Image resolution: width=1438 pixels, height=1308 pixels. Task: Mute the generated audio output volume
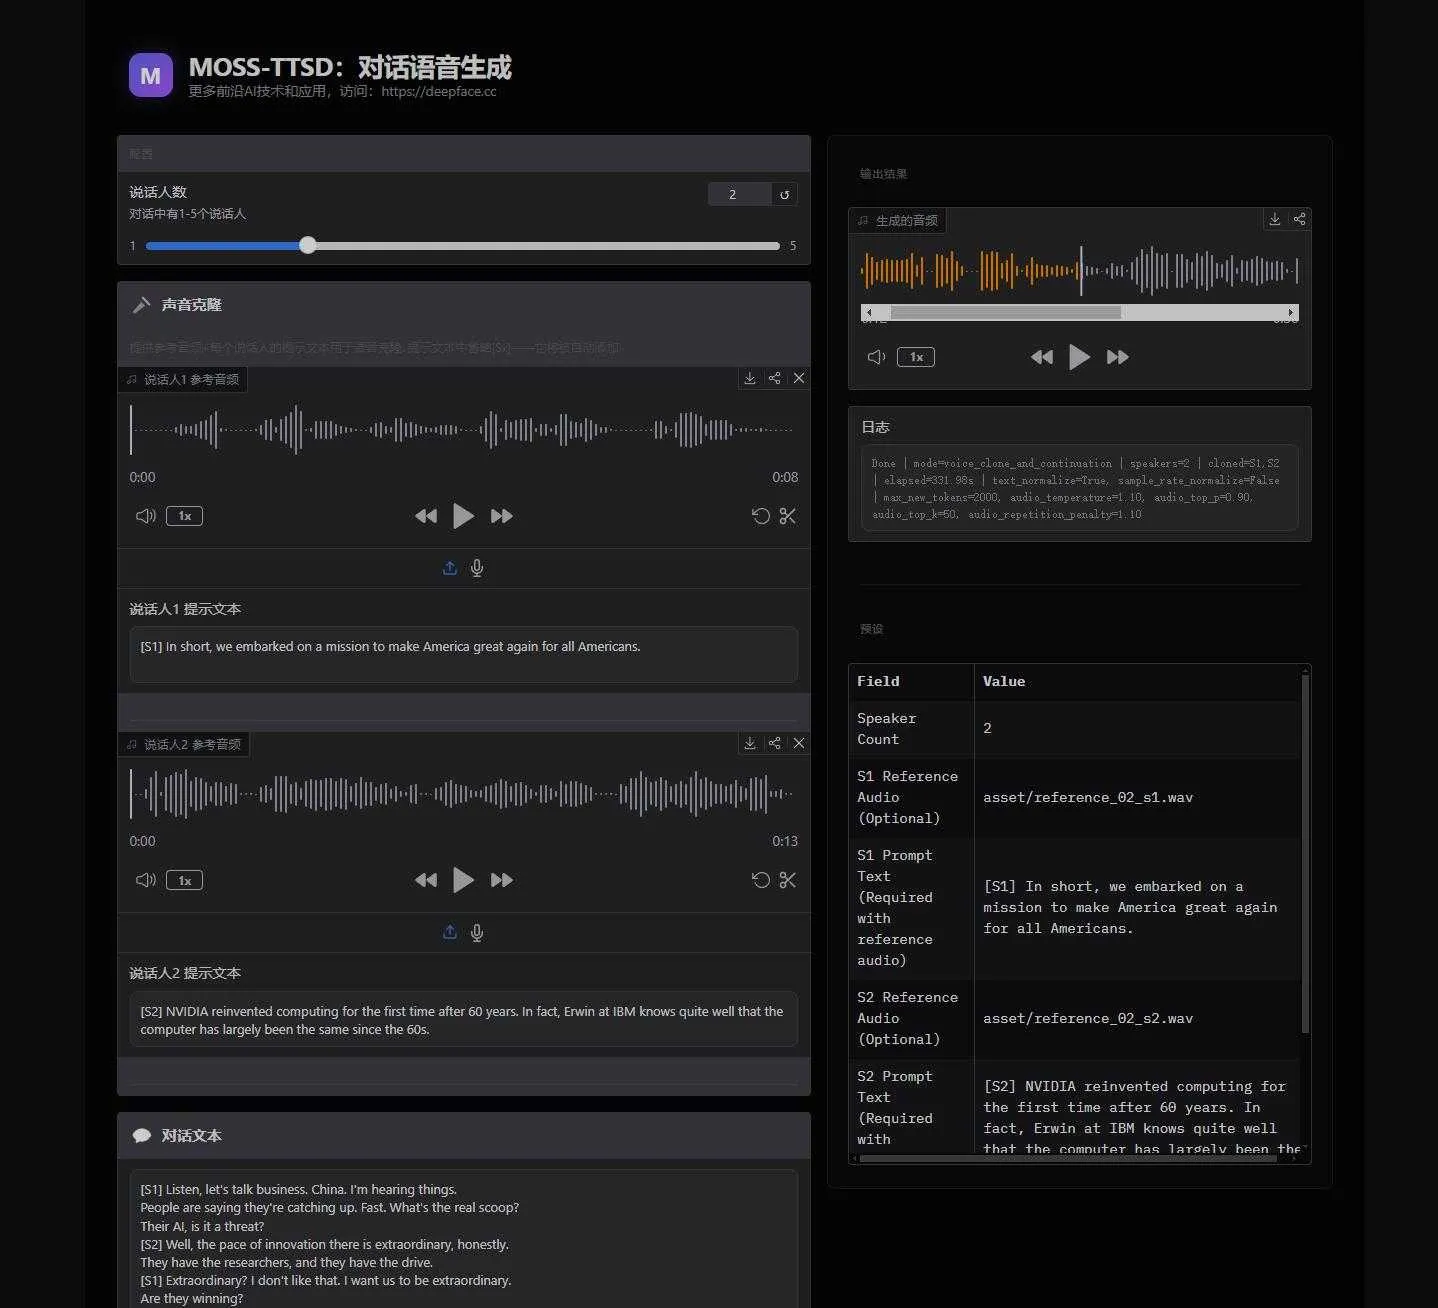[x=876, y=357]
